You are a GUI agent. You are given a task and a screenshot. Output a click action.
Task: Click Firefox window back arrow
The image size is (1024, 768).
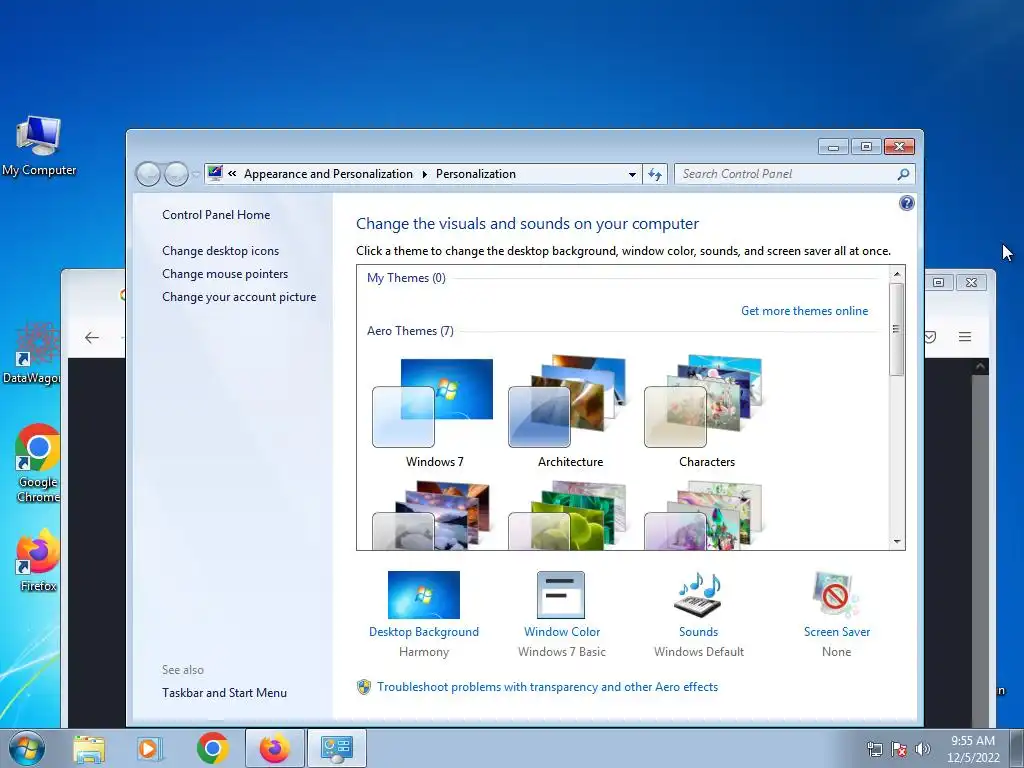92,337
